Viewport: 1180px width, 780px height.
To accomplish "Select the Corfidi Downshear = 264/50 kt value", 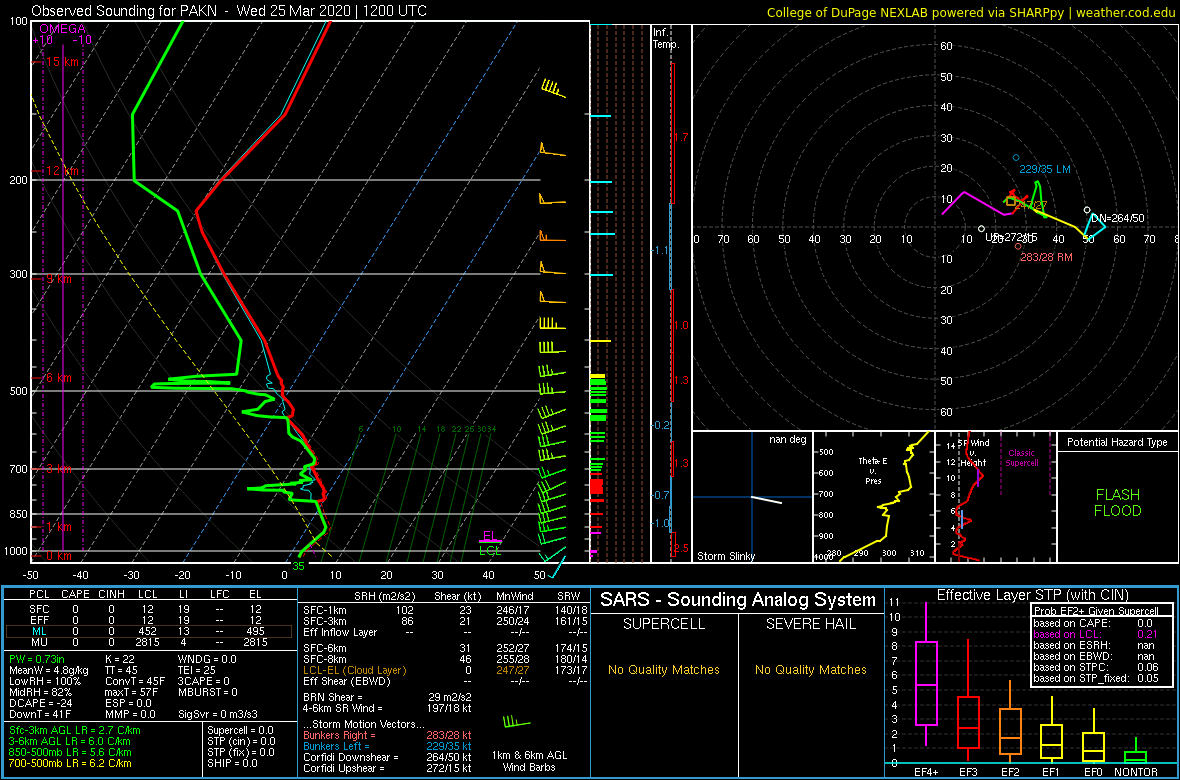I will tap(386, 757).
